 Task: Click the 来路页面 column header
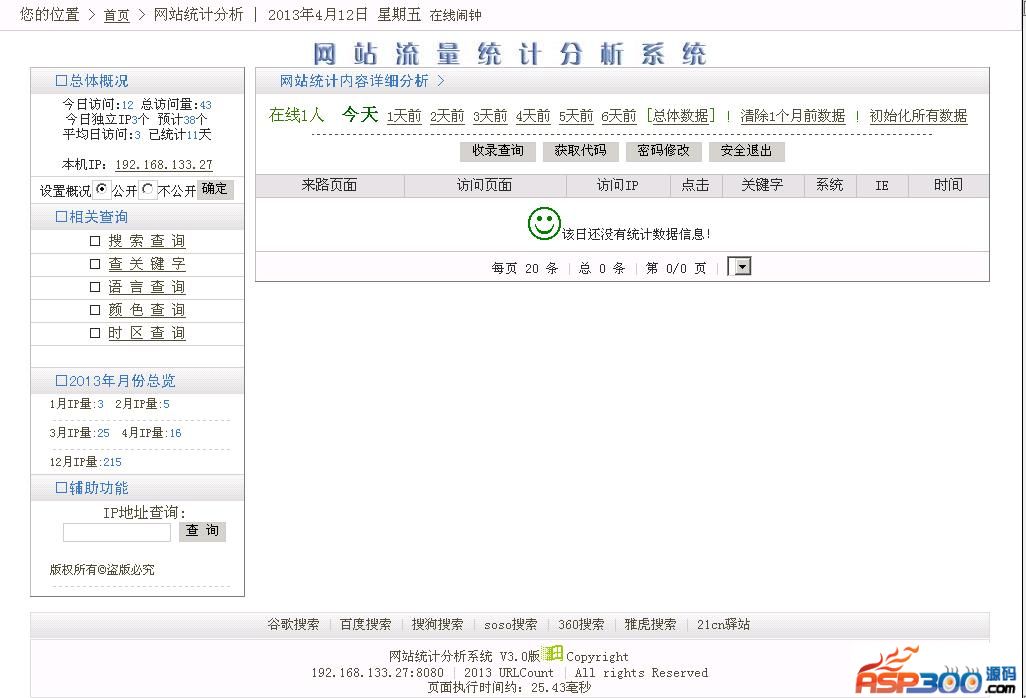click(x=329, y=186)
